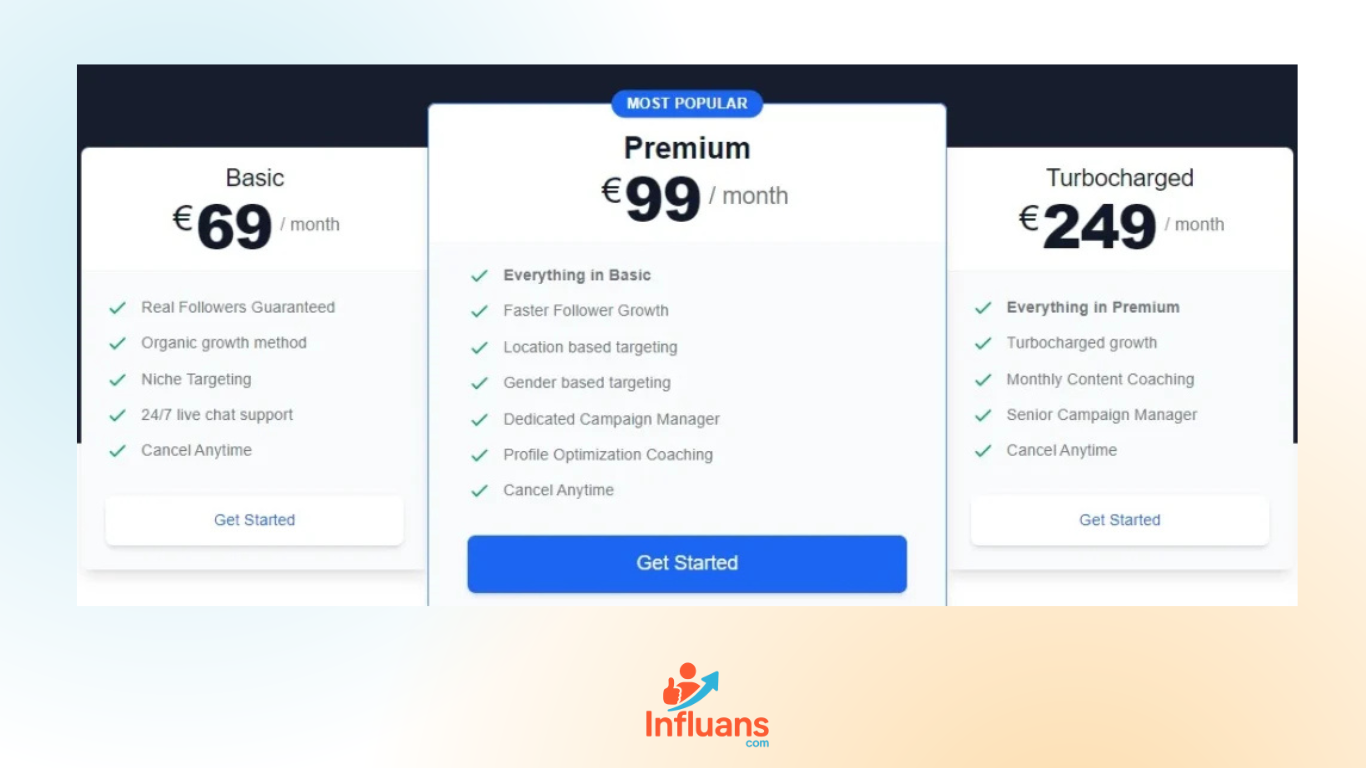Click the Location based targeting text
The image size is (1366, 768).
point(590,347)
